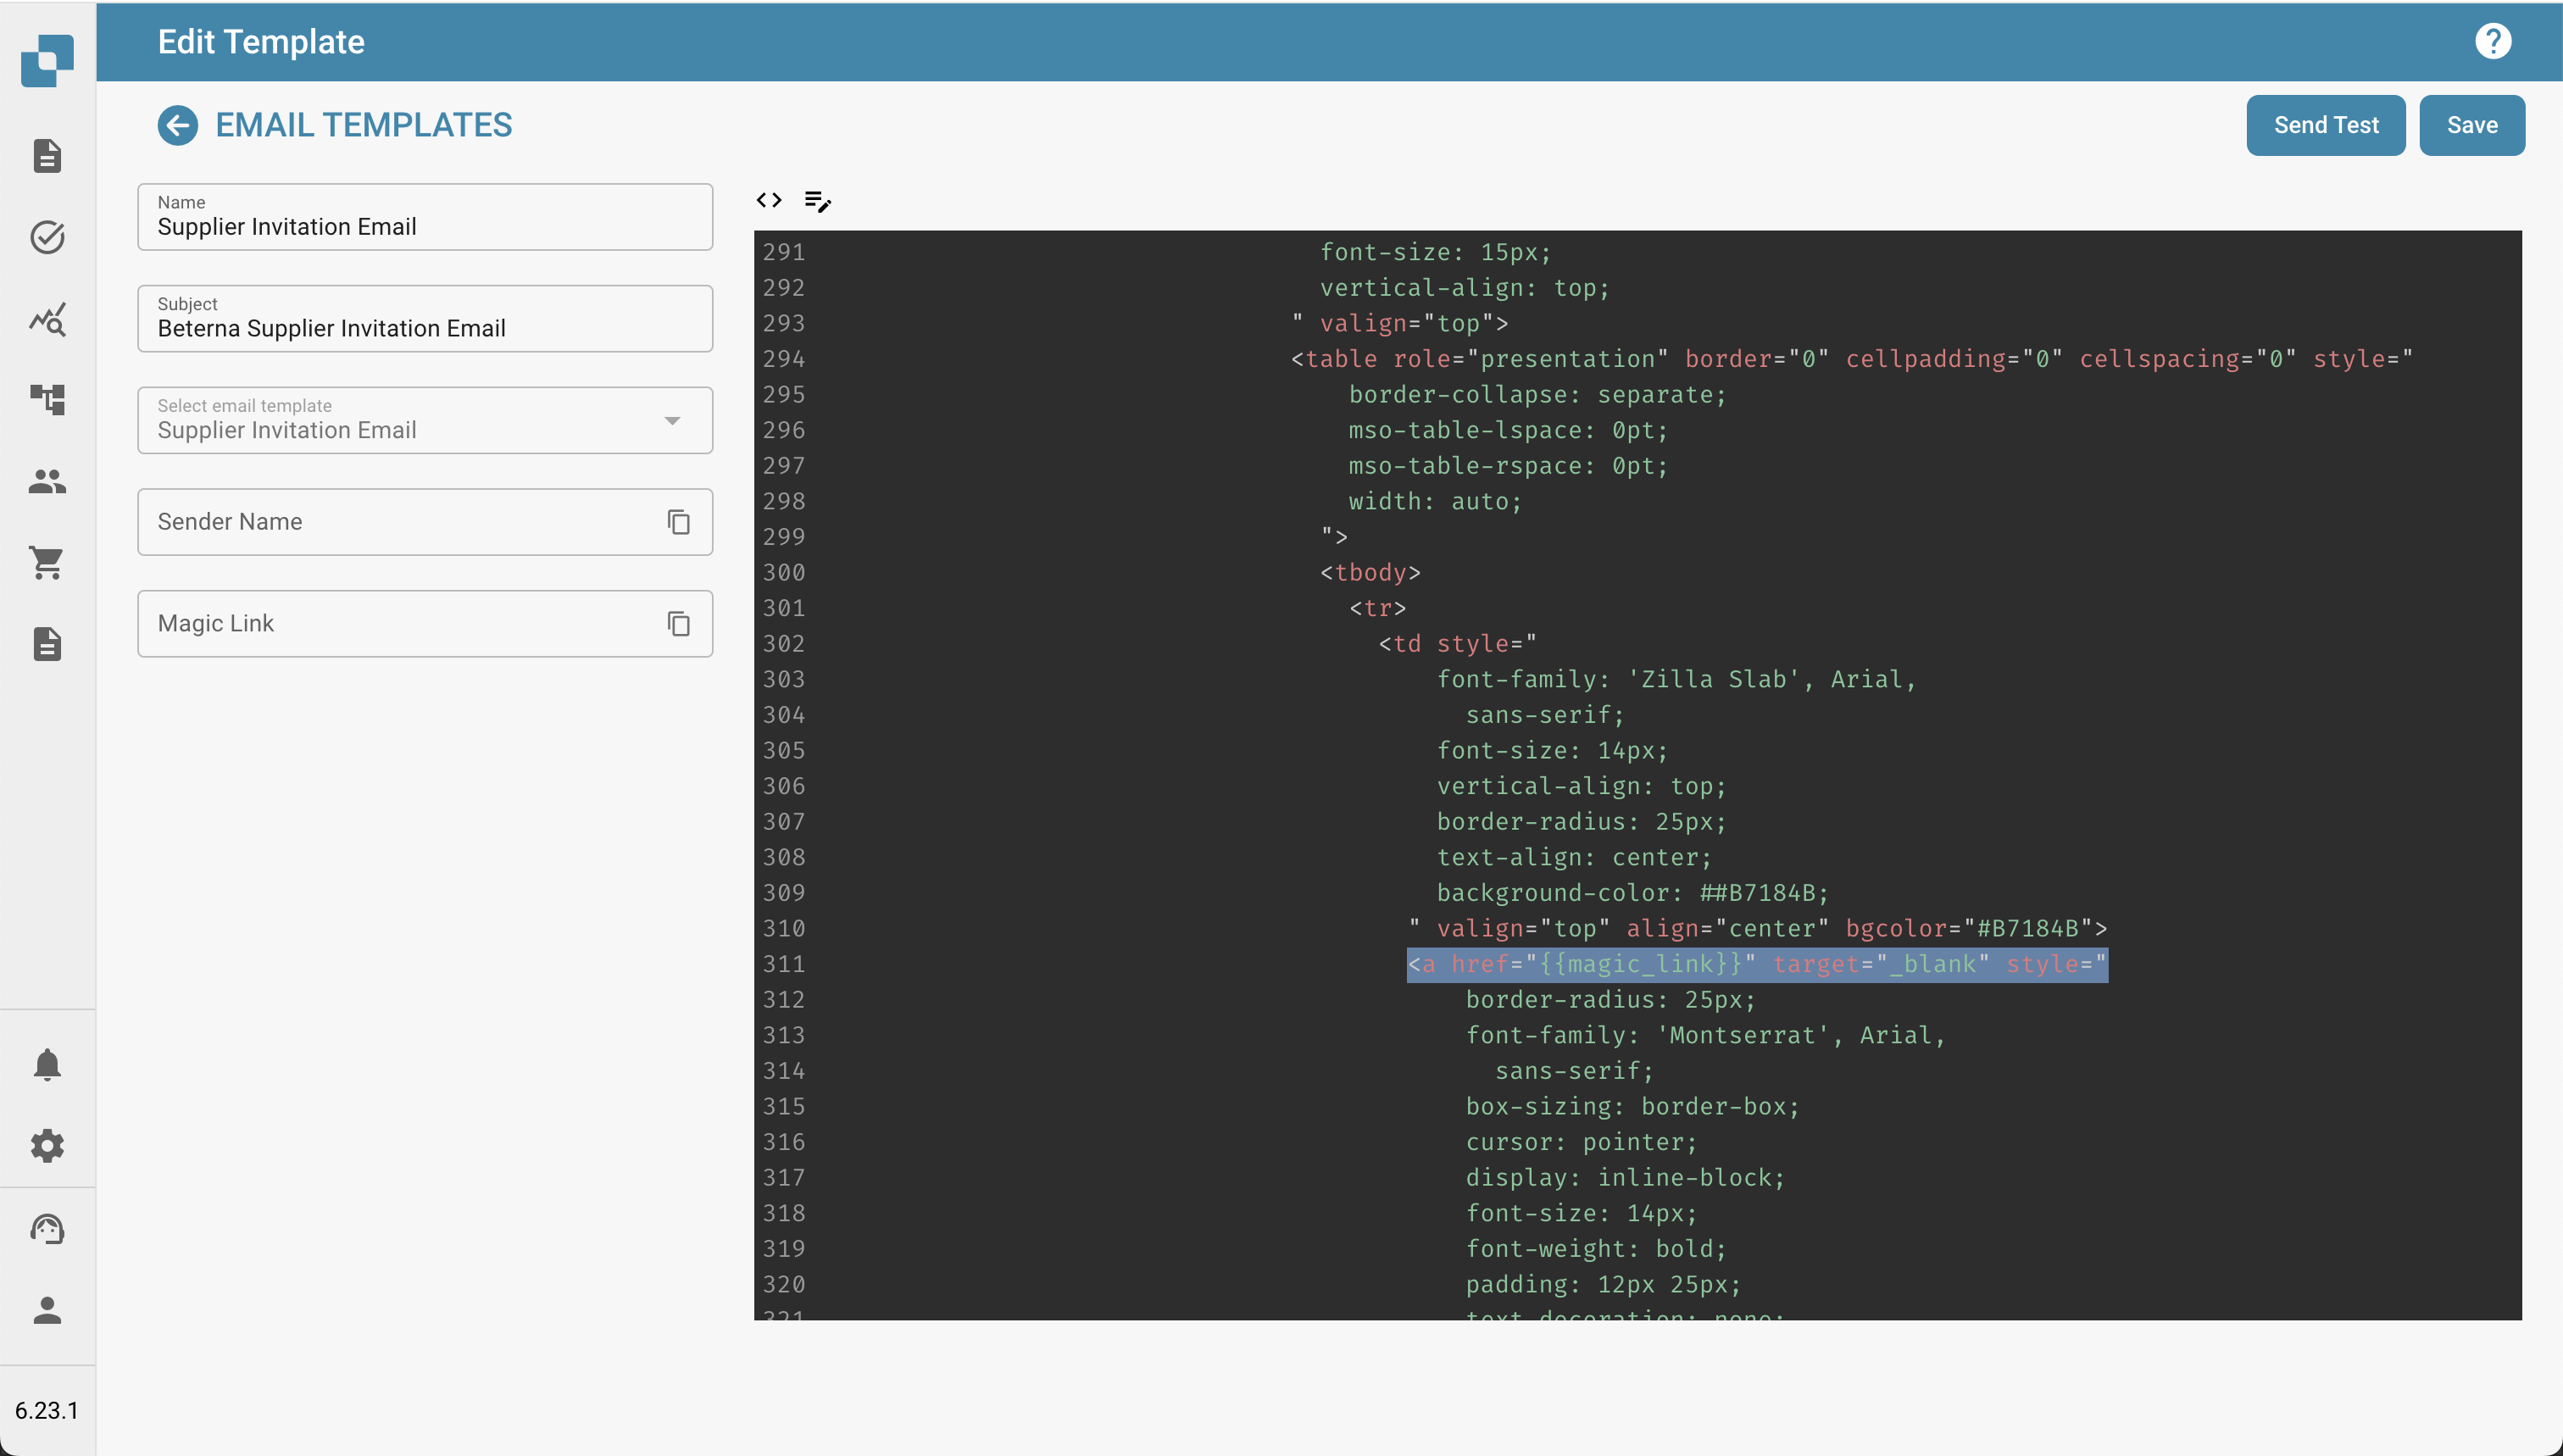The height and width of the screenshot is (1456, 2563).
Task: Open the contacts/users section in sidebar
Action: point(47,483)
